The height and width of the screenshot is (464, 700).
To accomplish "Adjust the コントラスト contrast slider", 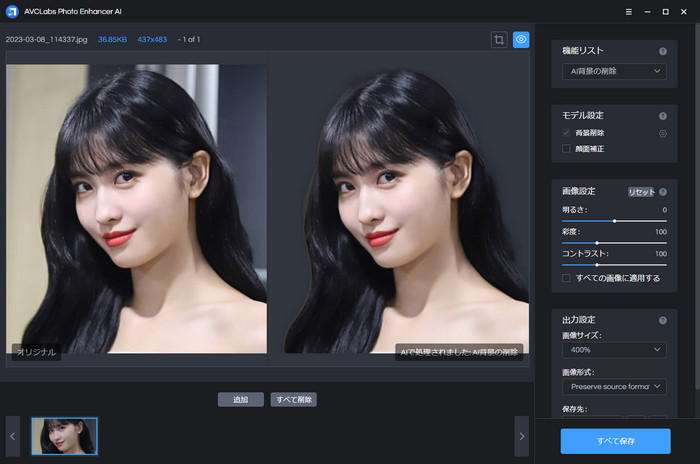I will pyautogui.click(x=614, y=265).
